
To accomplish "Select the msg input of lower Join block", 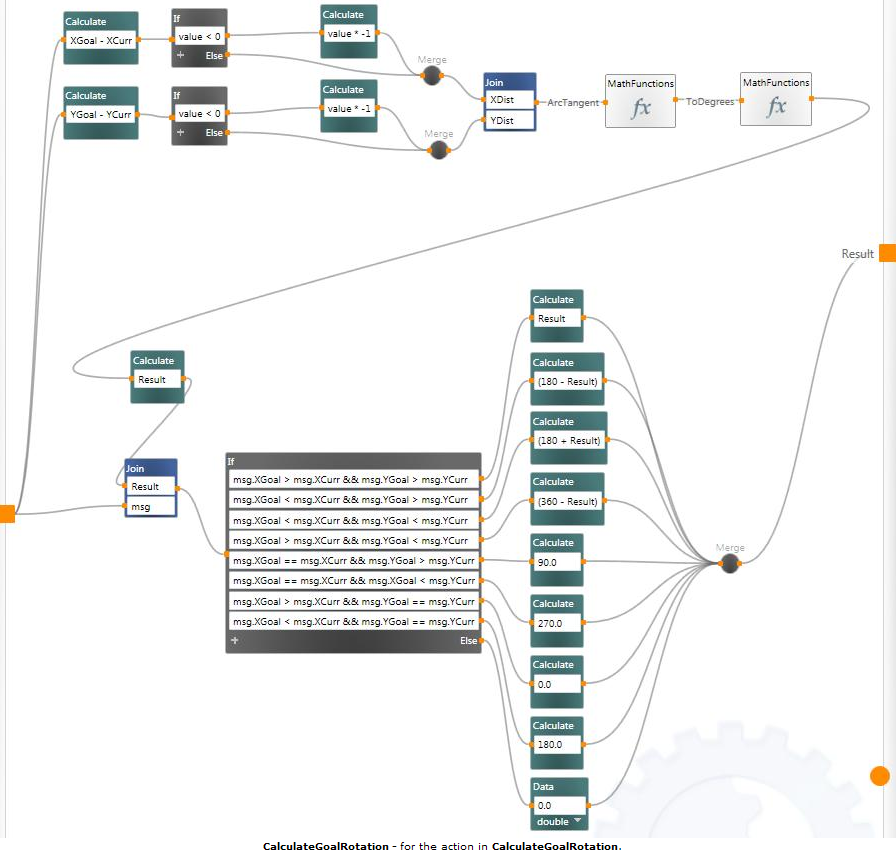I will pos(151,507).
